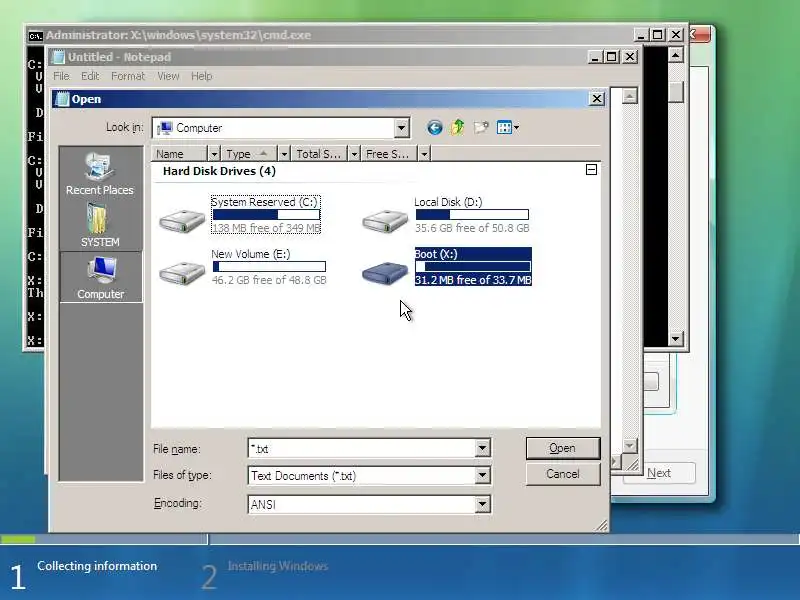Select the New Volume (E:) drive icon
The width and height of the screenshot is (800, 600).
[x=182, y=272]
